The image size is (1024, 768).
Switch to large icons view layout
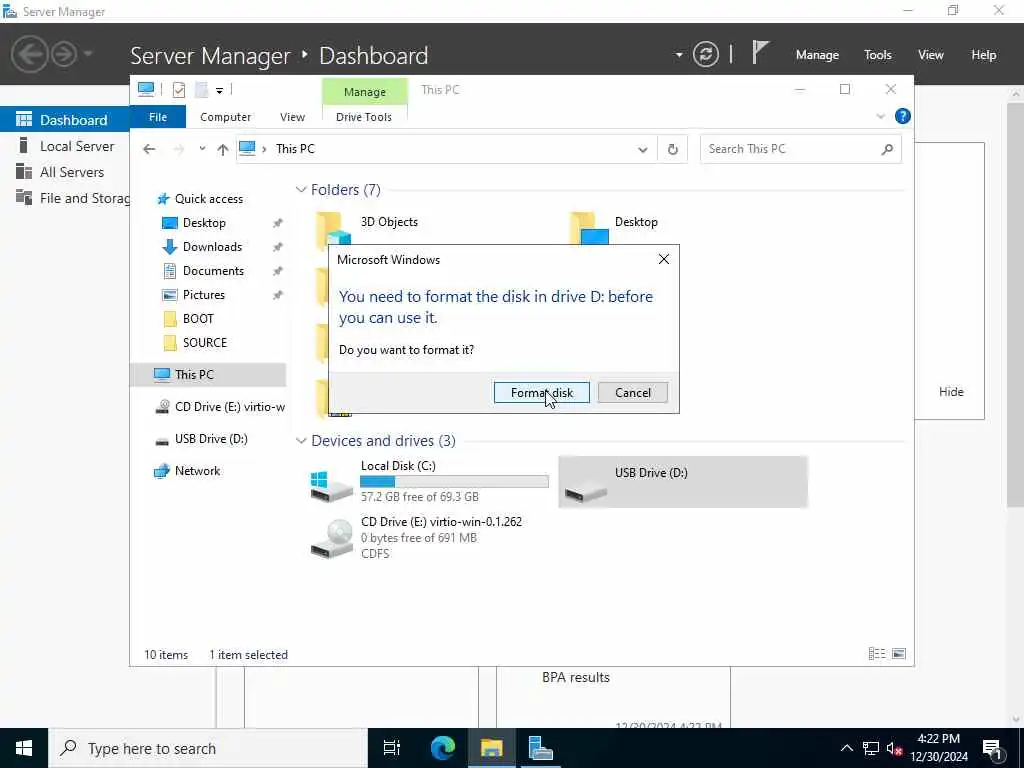899,654
